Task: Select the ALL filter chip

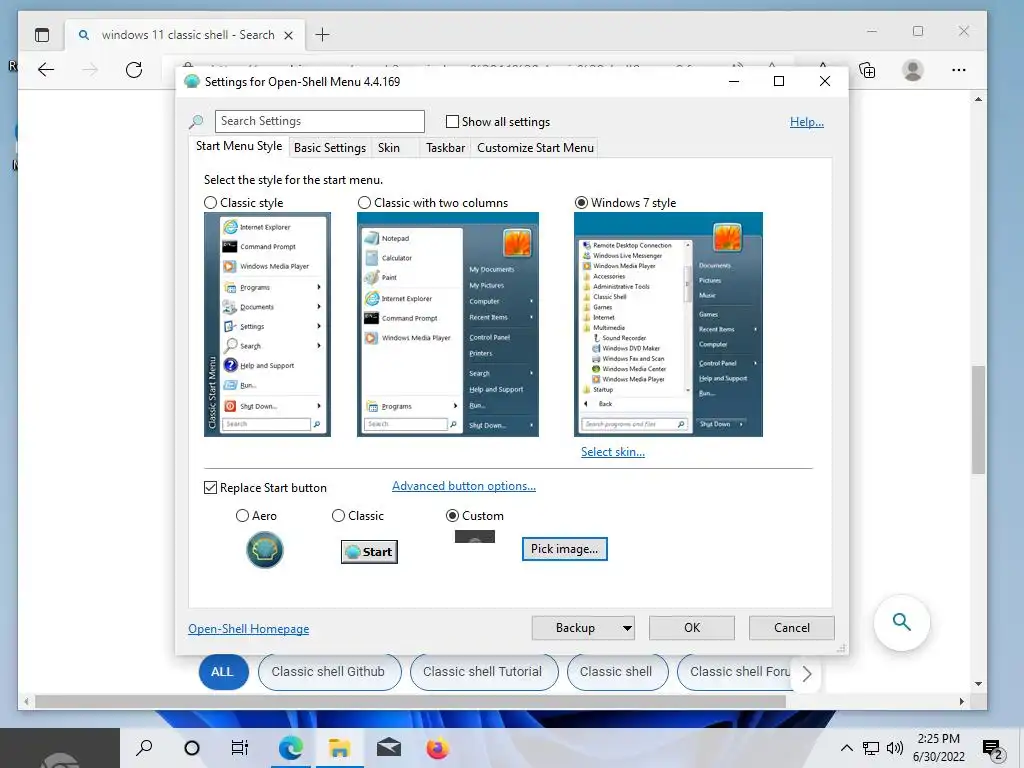Action: 222,671
